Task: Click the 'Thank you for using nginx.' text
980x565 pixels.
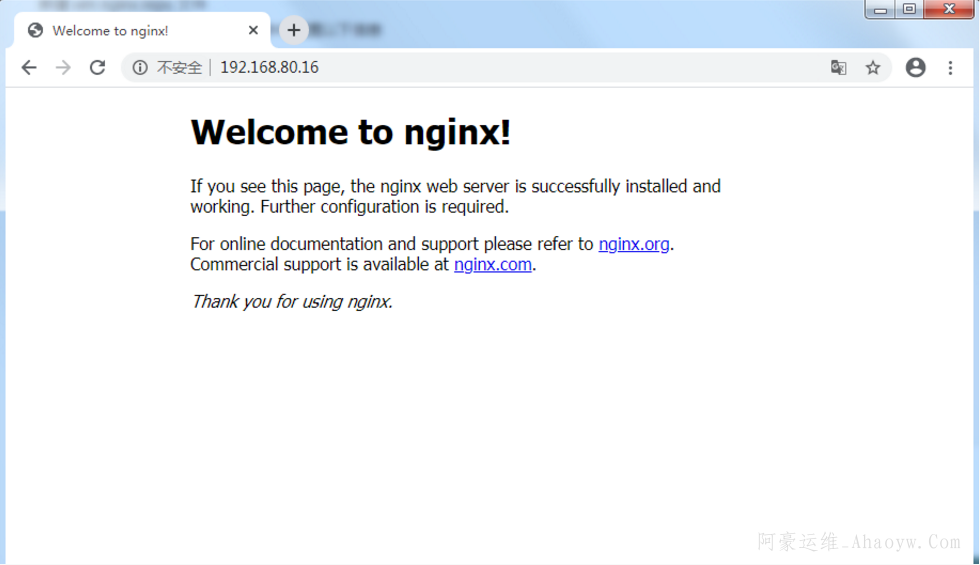Action: point(291,302)
